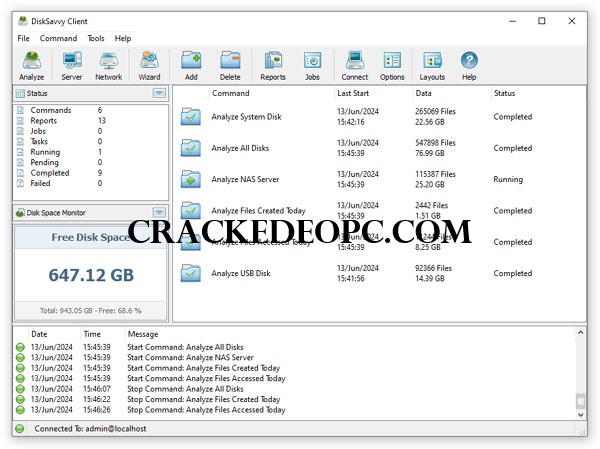Click the 'Running' status of NAS Server
The image size is (600, 449).
click(x=508, y=179)
